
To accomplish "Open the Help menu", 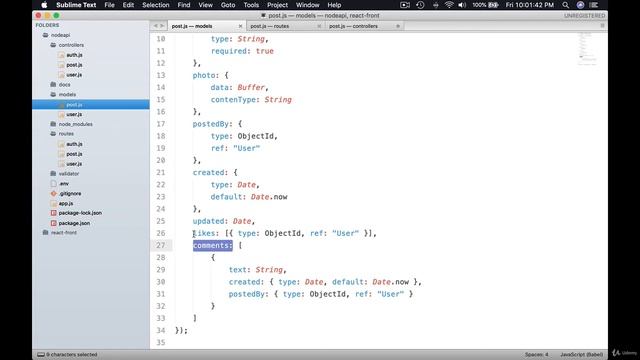I will pyautogui.click(x=334, y=5).
